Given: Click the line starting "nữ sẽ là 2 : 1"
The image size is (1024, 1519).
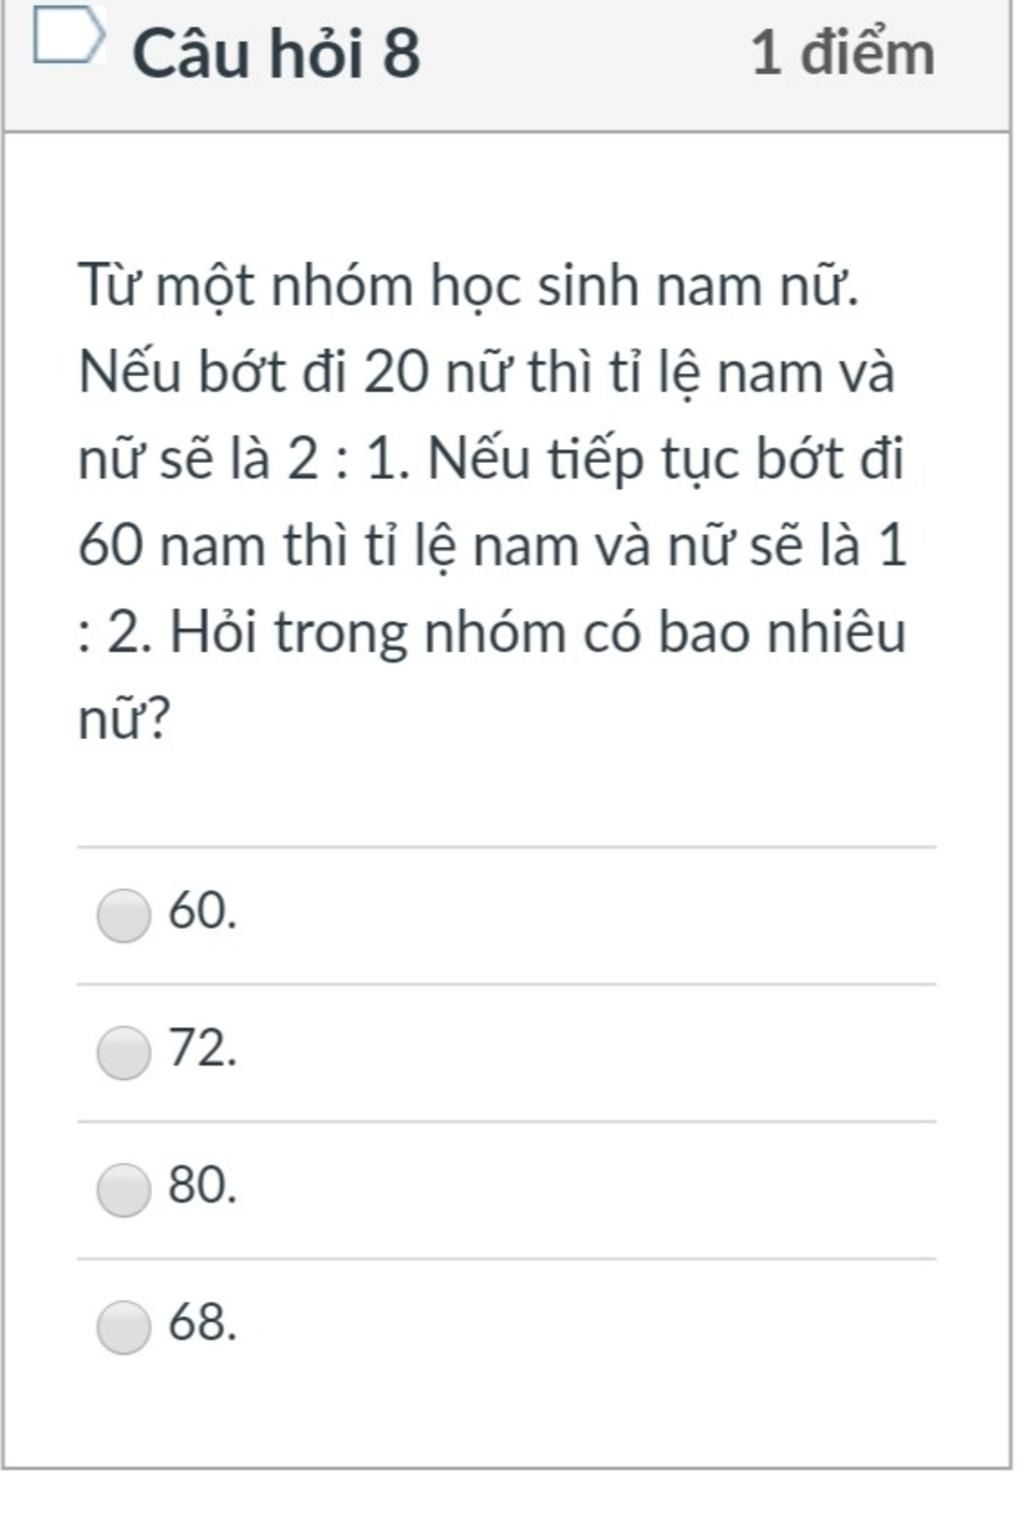Looking at the screenshot, I should pos(490,460).
